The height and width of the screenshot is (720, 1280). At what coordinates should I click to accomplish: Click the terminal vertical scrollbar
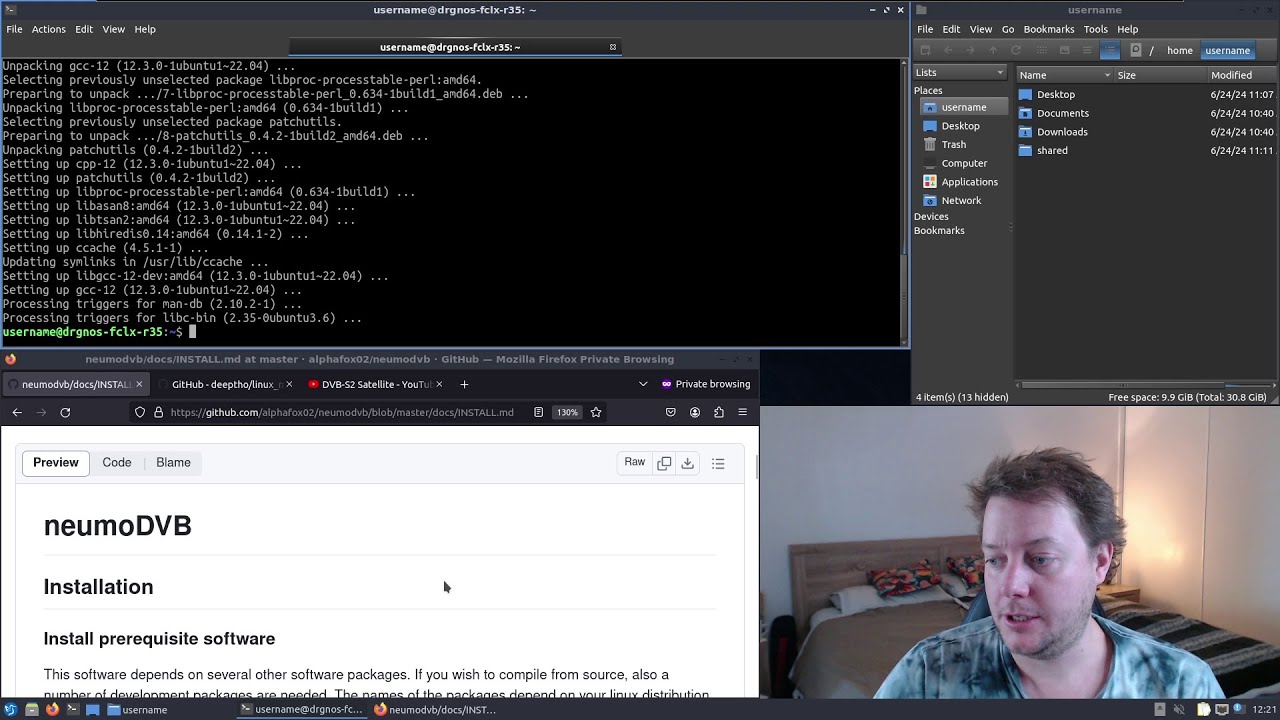pyautogui.click(x=904, y=200)
